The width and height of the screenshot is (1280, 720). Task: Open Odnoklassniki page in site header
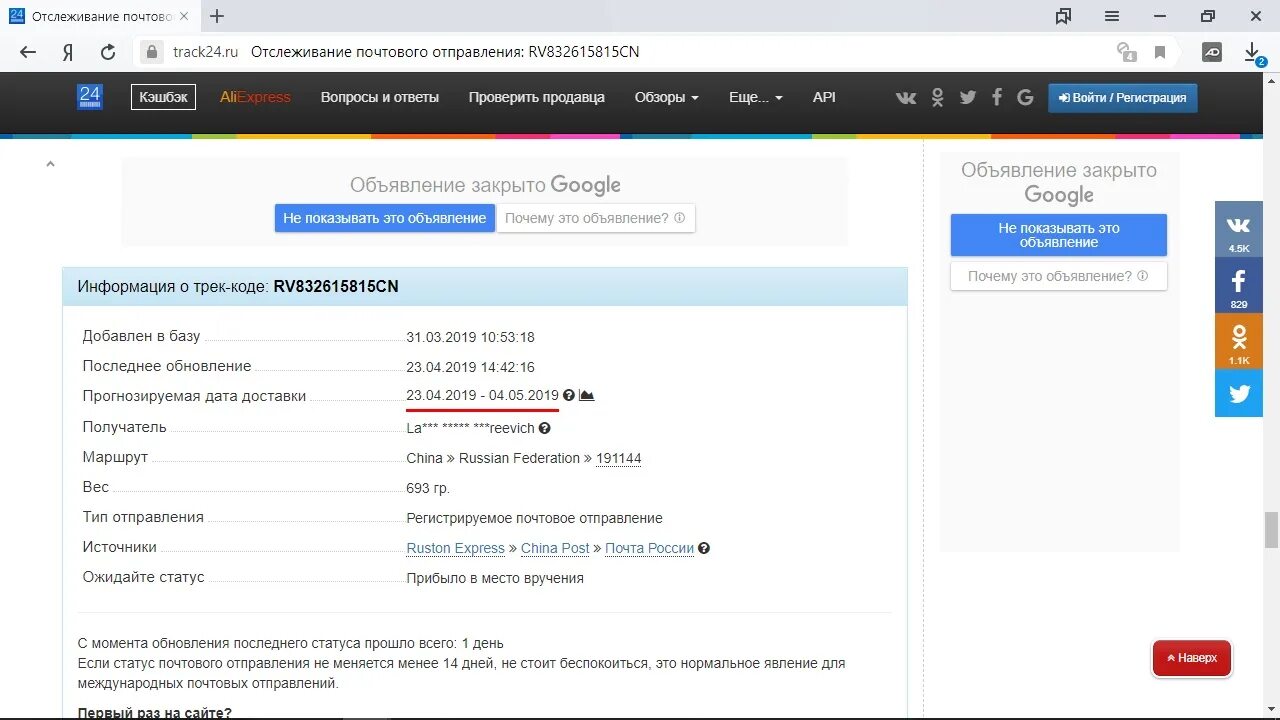pos(937,97)
